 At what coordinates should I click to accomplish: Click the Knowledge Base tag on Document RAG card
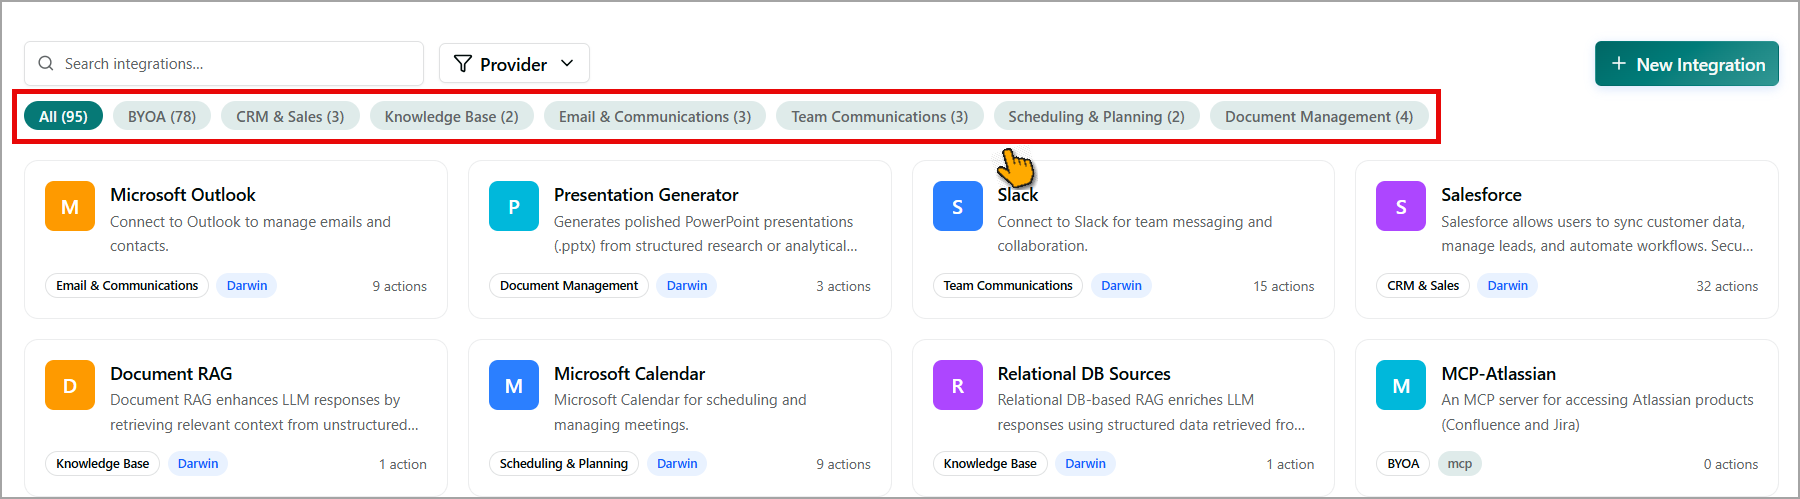point(102,464)
